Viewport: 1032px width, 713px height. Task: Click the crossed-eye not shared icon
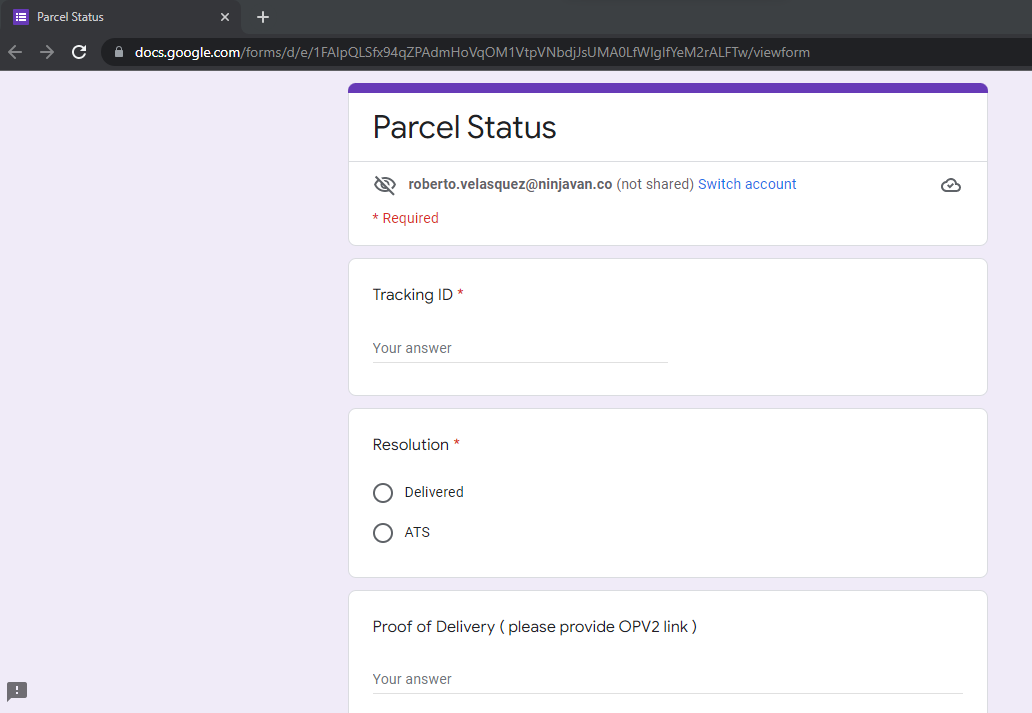(385, 185)
